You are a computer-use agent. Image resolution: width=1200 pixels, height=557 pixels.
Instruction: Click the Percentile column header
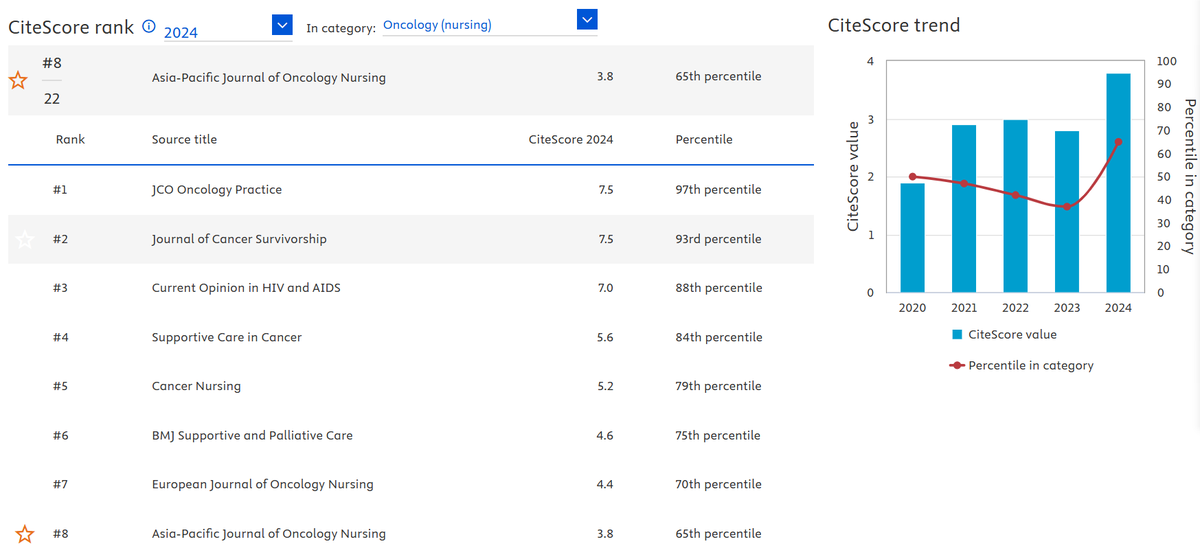coord(704,140)
